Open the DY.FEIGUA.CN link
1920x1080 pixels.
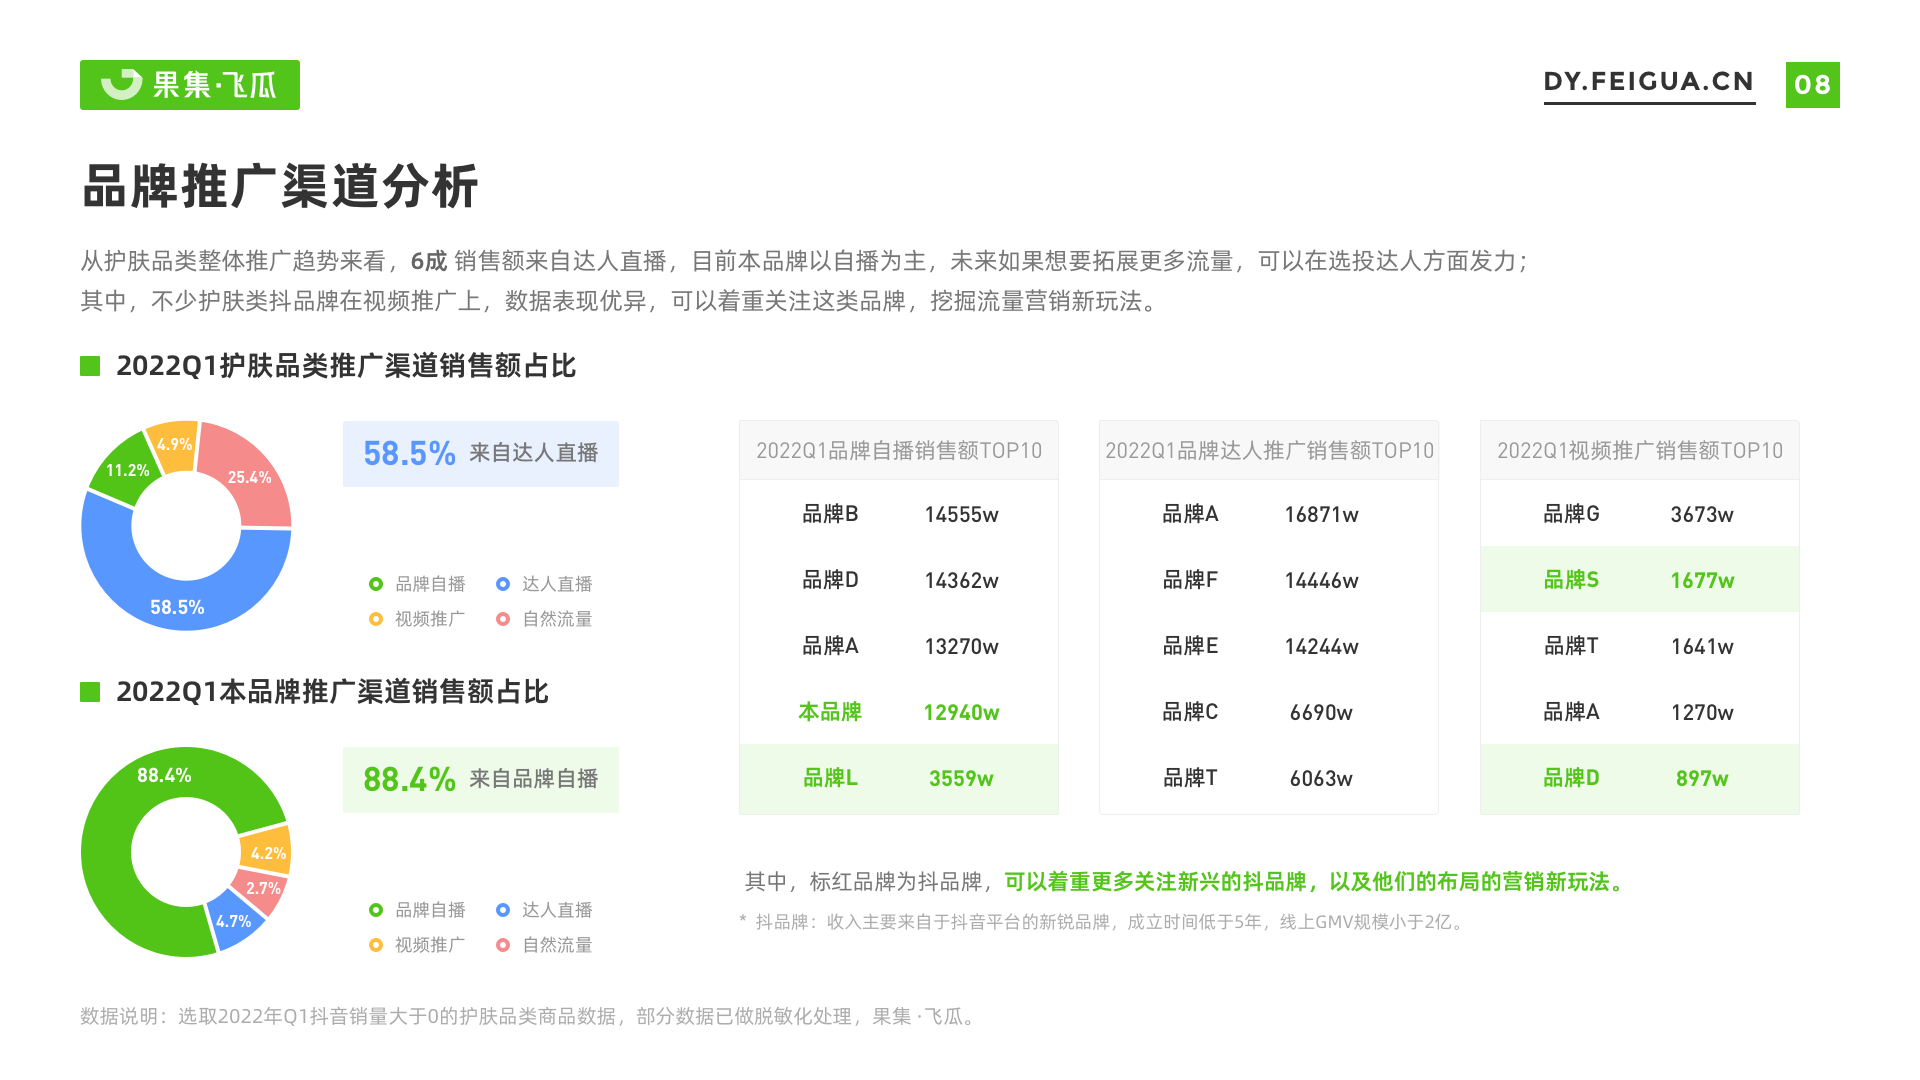coord(1648,82)
